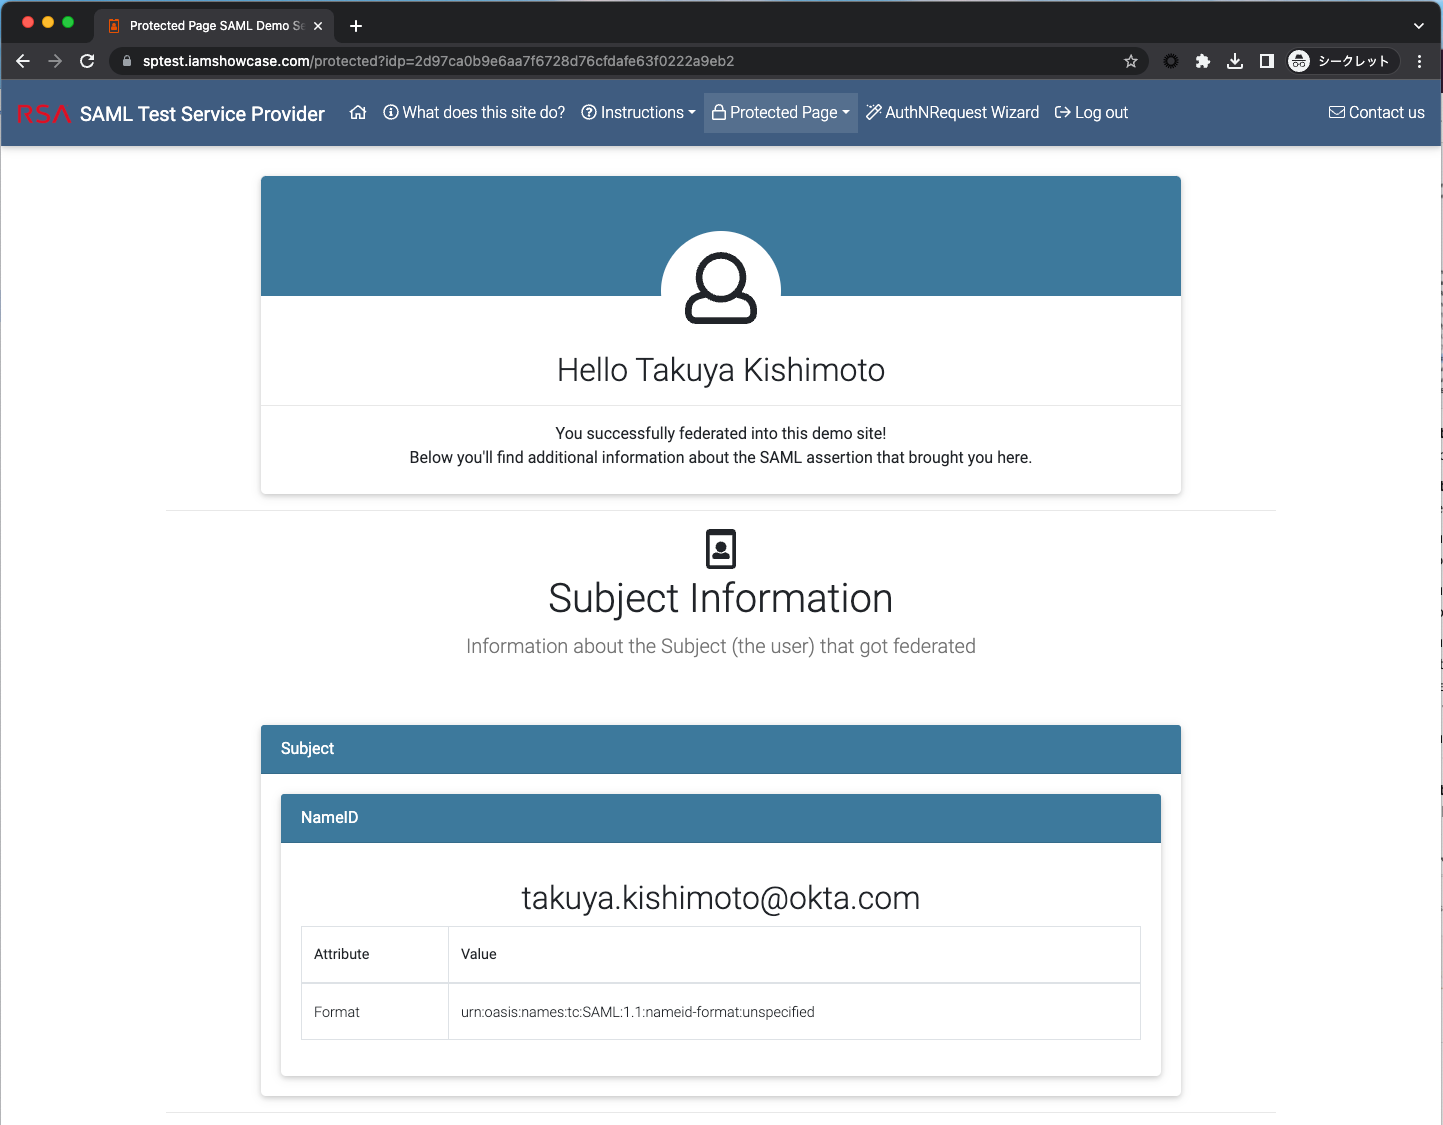The height and width of the screenshot is (1125, 1443).
Task: Click the home icon in navbar
Action: click(358, 113)
